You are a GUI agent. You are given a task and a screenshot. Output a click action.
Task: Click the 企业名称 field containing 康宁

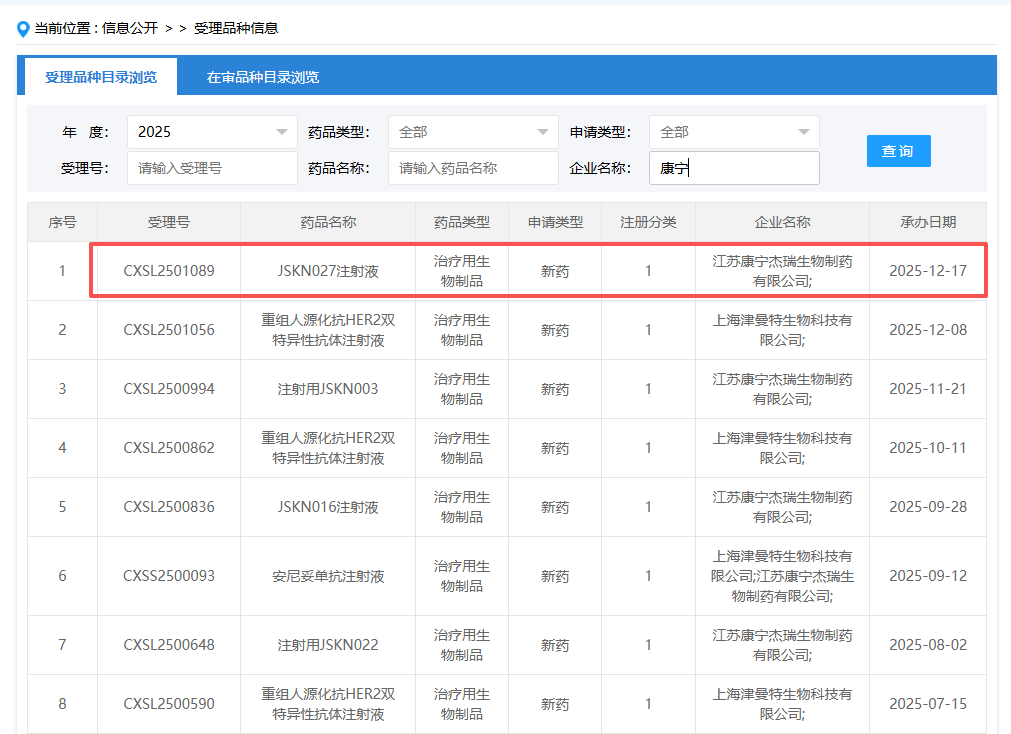pos(734,169)
